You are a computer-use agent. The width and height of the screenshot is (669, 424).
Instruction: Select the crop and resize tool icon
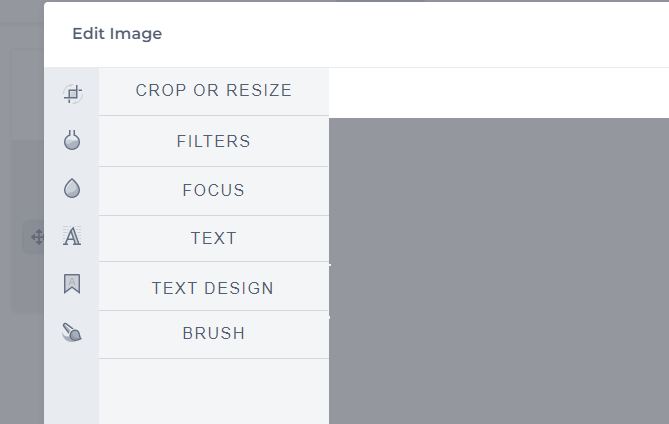pyautogui.click(x=73, y=93)
